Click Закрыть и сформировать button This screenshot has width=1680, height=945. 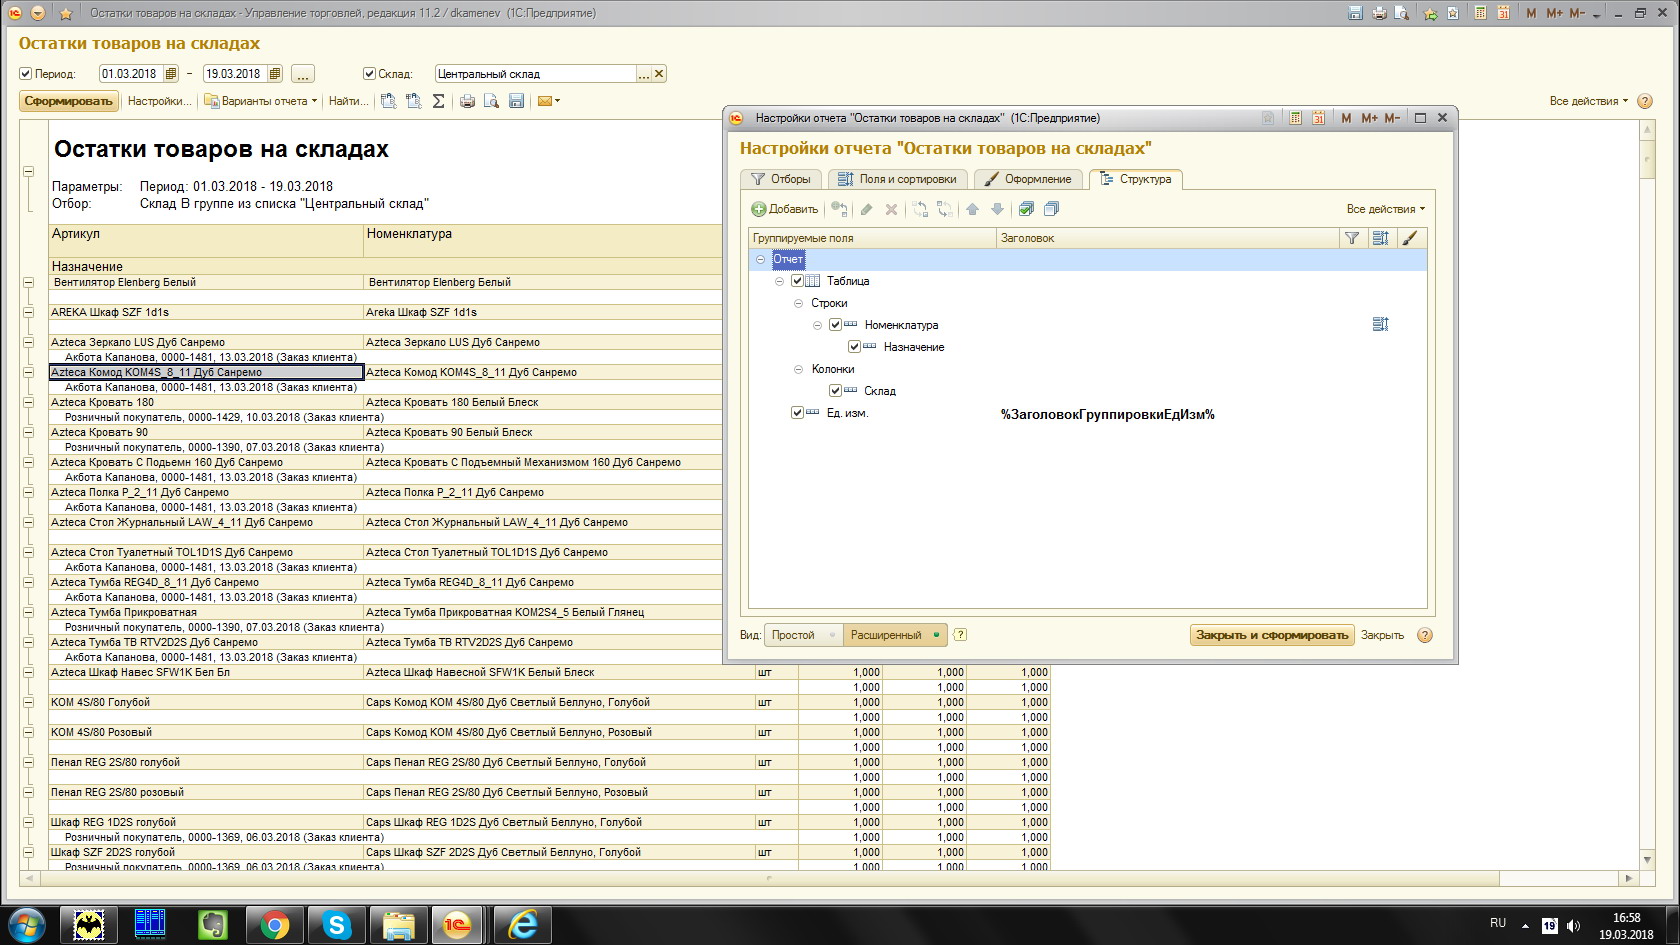(1272, 635)
